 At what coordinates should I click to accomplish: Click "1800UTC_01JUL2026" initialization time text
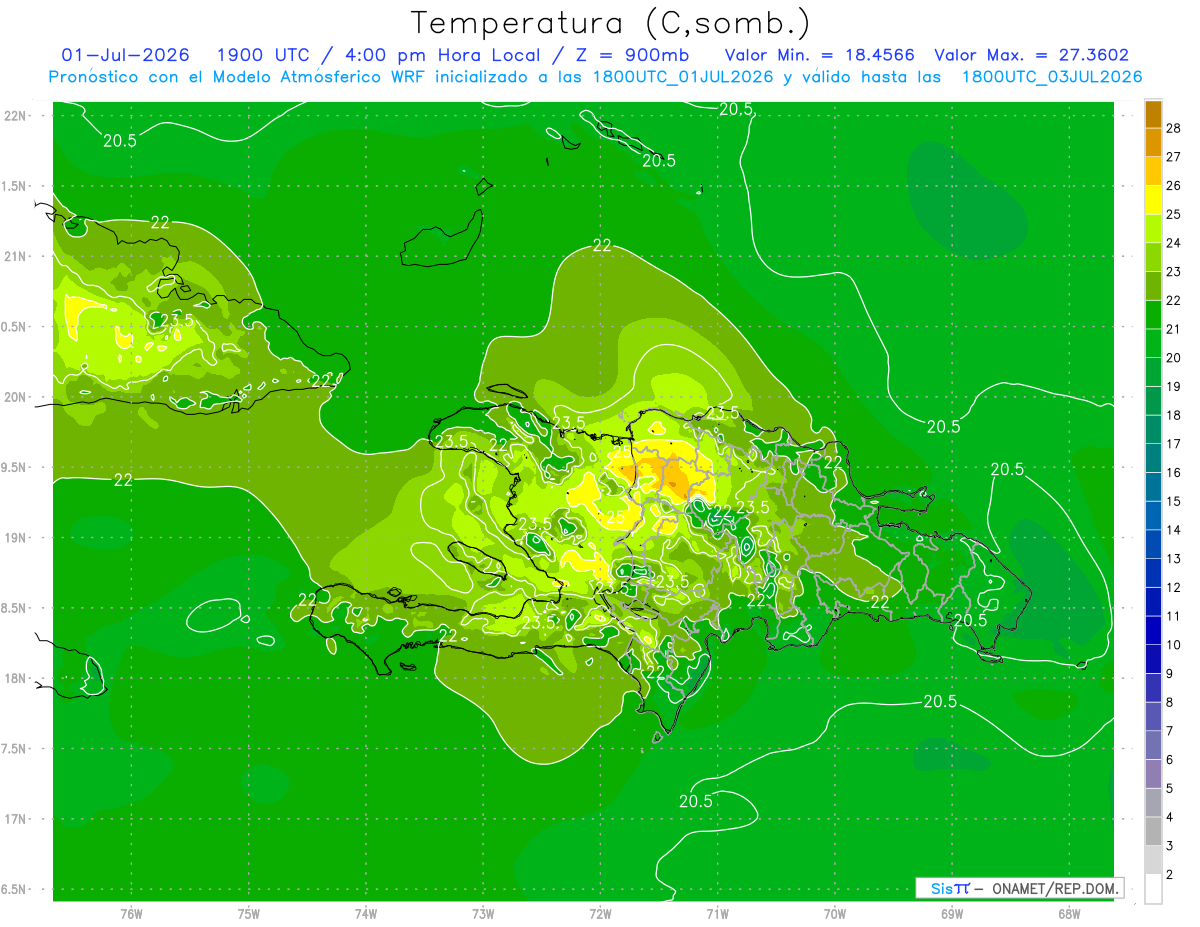[683, 77]
